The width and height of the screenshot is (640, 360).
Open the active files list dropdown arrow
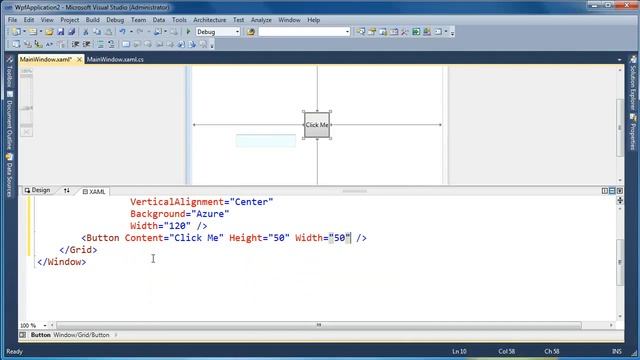pos(619,60)
